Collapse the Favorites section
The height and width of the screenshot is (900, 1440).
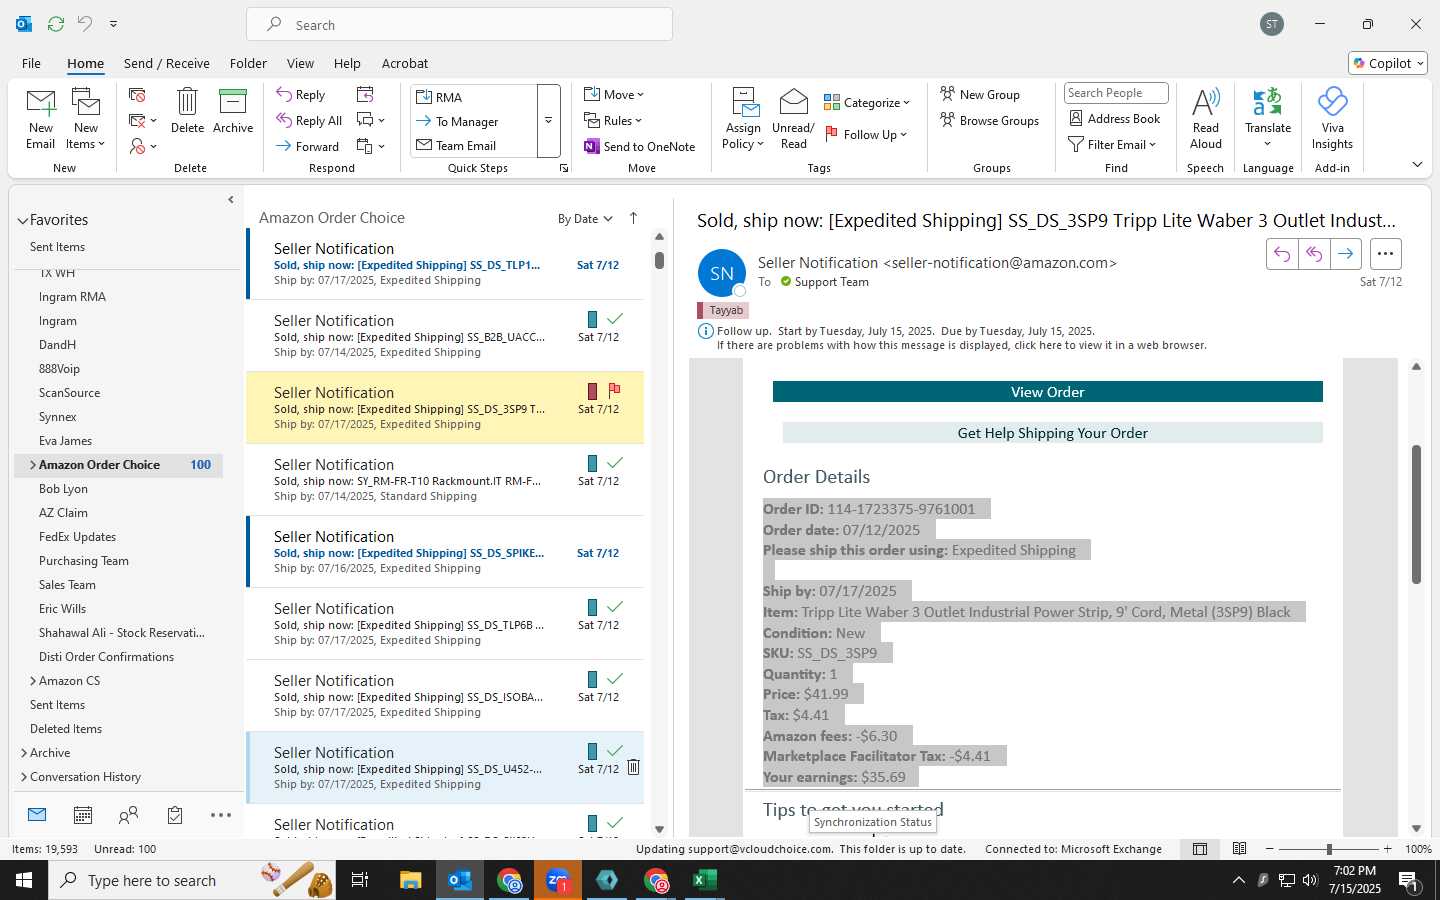[23, 221]
